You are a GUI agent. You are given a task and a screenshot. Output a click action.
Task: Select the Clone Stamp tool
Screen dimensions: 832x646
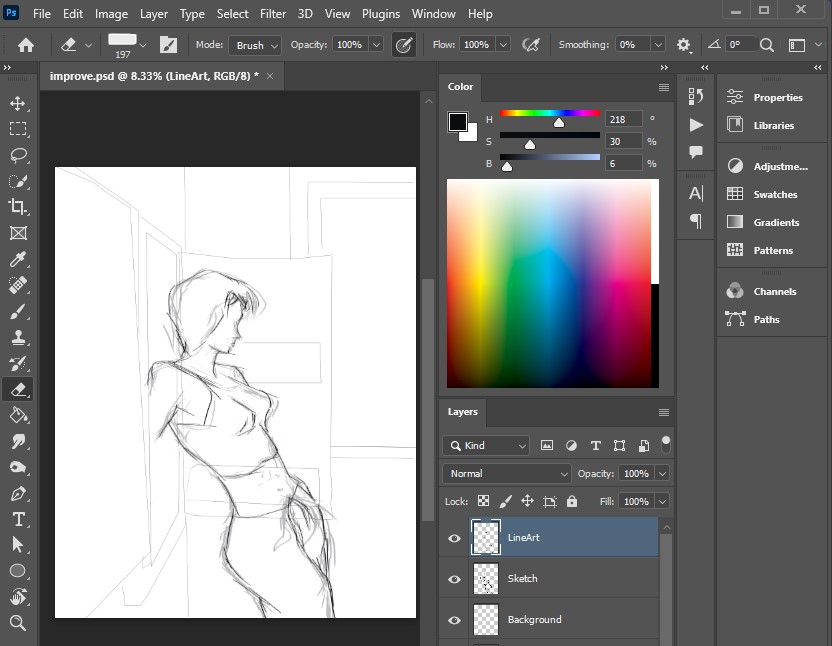(x=18, y=337)
